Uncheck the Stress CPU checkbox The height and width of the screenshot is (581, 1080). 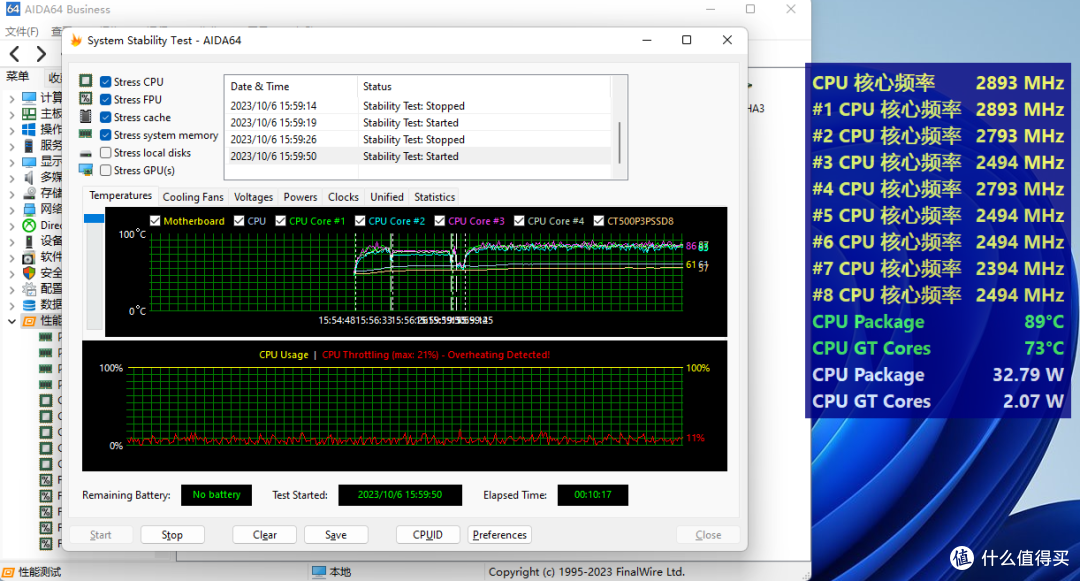105,82
